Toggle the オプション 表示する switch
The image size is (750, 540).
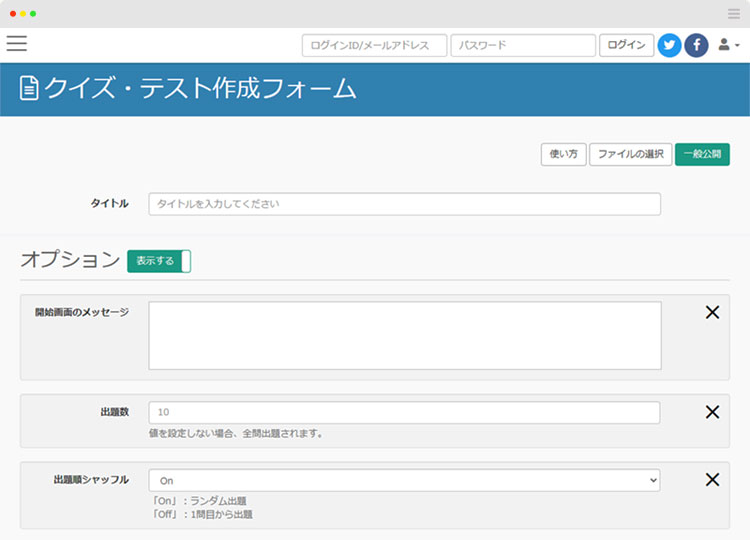tap(158, 261)
